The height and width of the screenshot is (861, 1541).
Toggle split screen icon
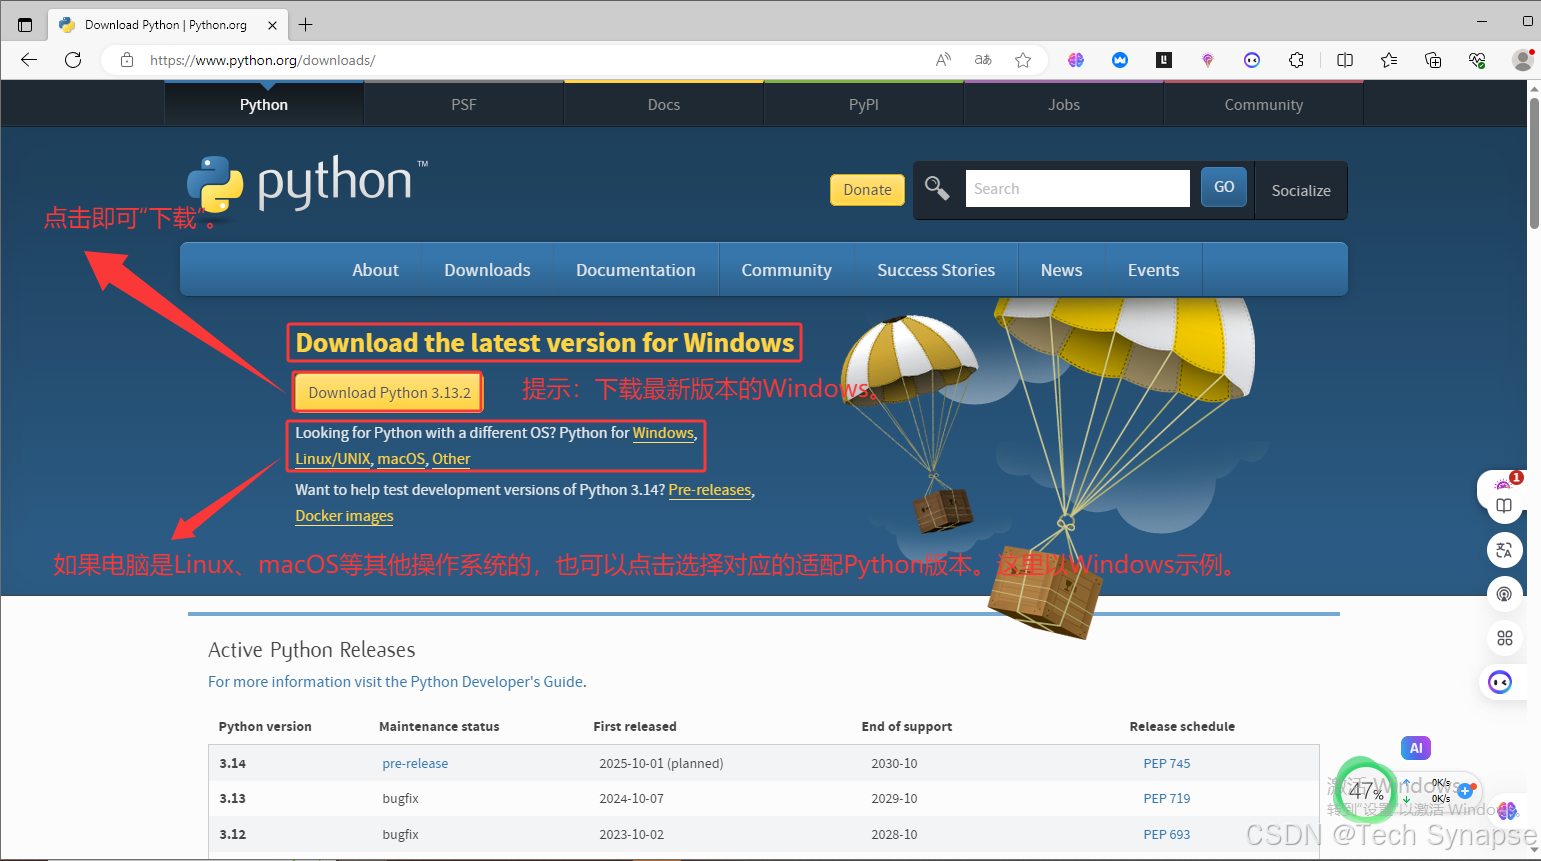pyautogui.click(x=1345, y=60)
